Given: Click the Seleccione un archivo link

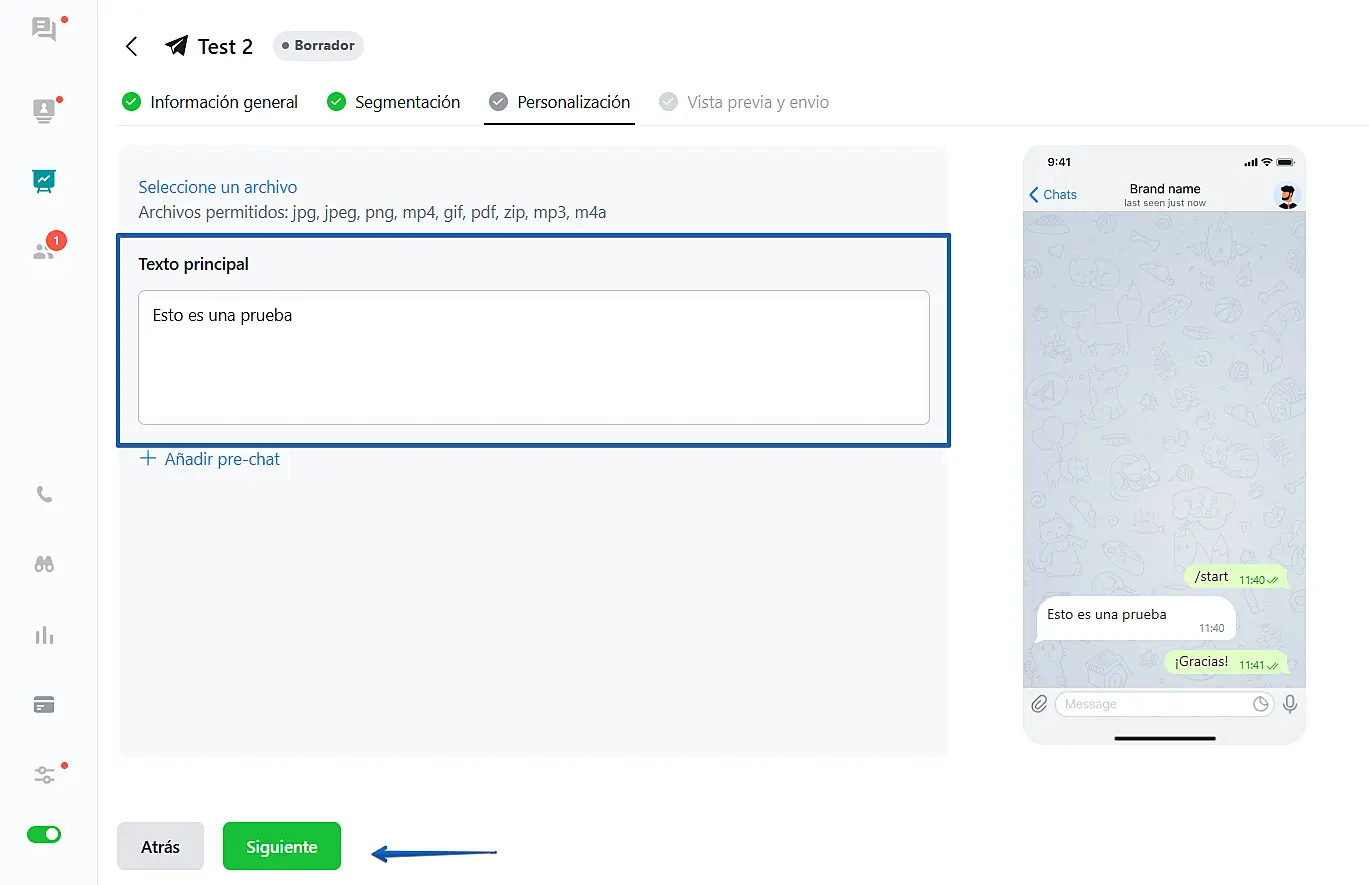Looking at the screenshot, I should tap(218, 187).
